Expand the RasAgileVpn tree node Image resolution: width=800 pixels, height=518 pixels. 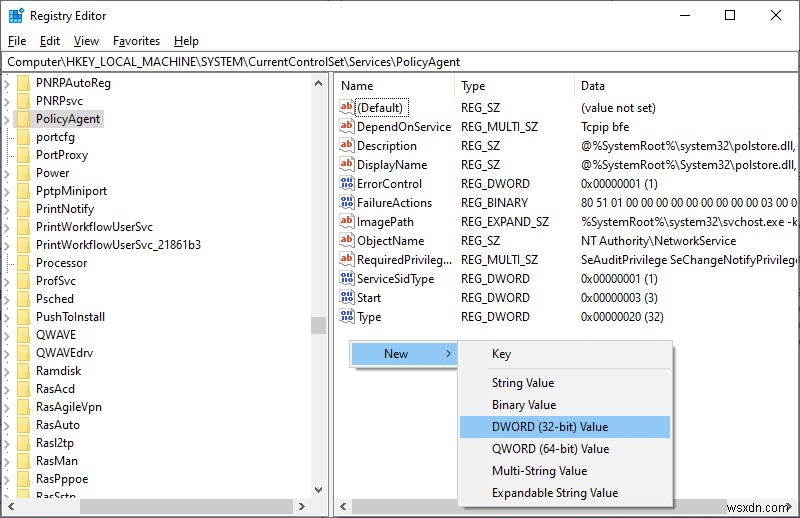click(7, 407)
